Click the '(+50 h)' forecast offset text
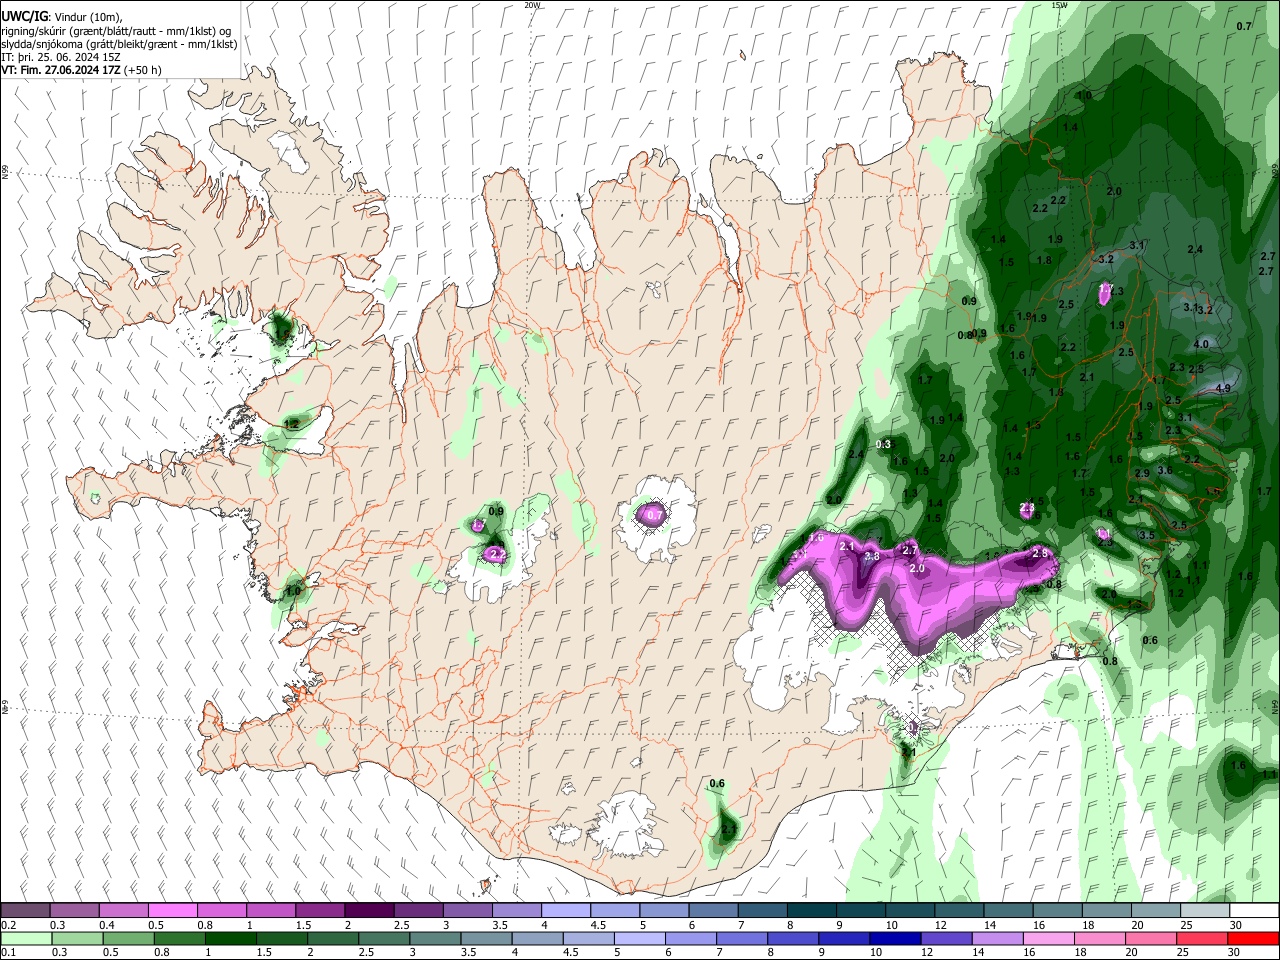Viewport: 1280px width, 960px height. pyautogui.click(x=143, y=70)
